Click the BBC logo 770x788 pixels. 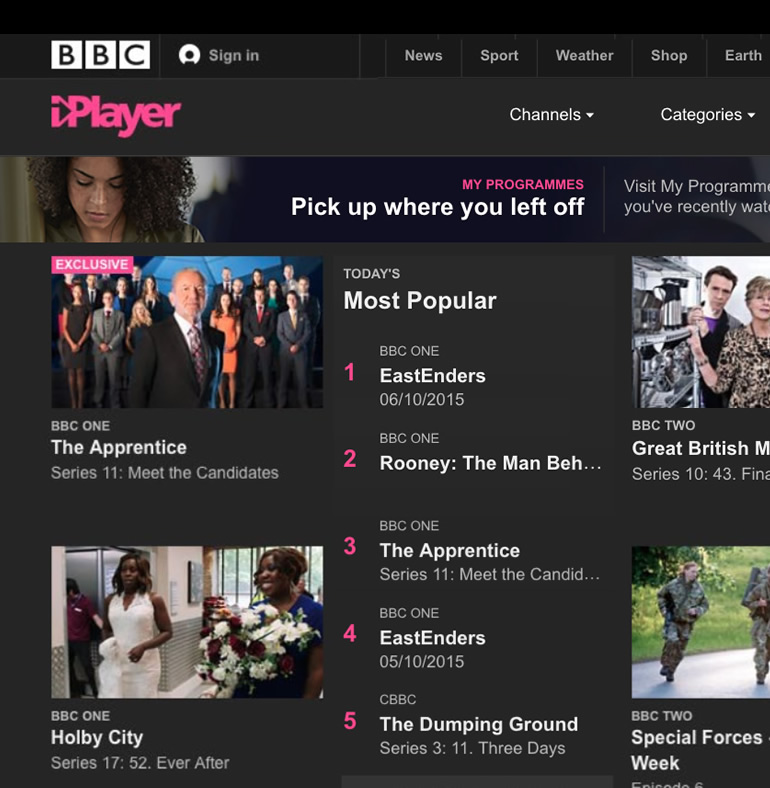[101, 55]
